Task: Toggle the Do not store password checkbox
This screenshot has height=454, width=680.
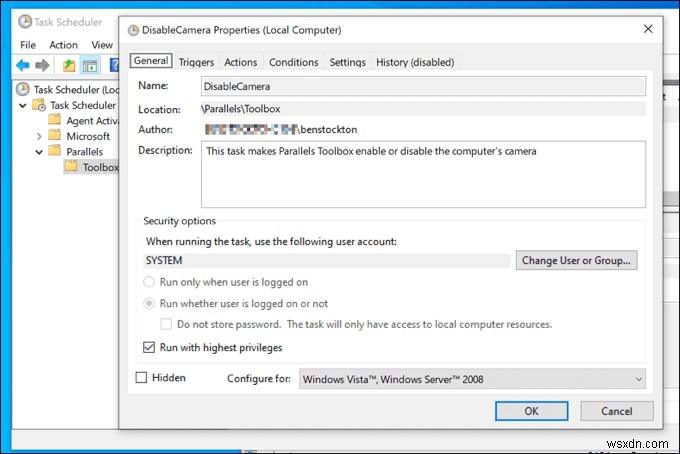Action: (x=166, y=324)
